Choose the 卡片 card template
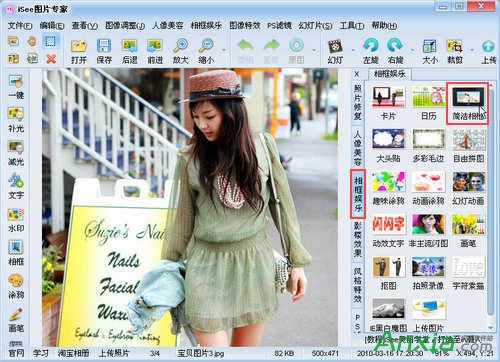The width and height of the screenshot is (500, 362). point(388,103)
